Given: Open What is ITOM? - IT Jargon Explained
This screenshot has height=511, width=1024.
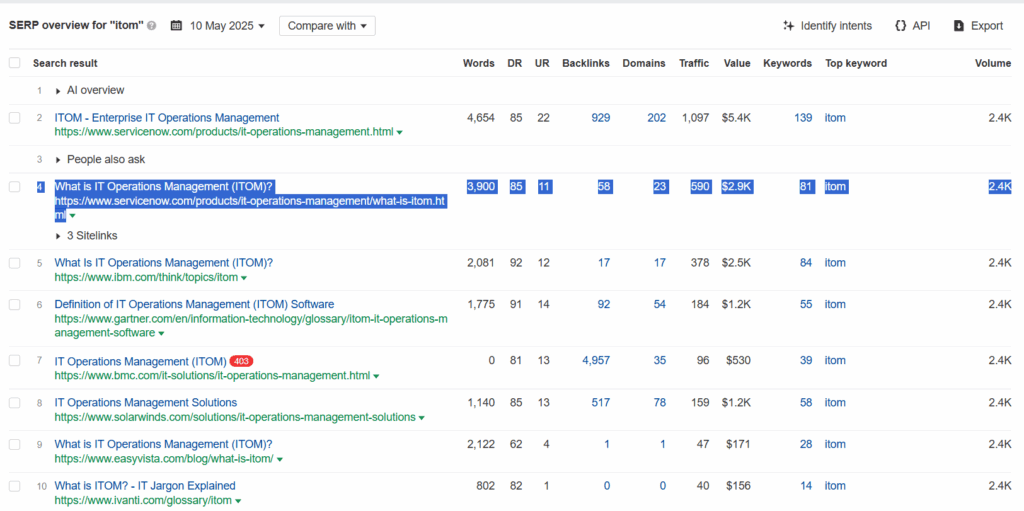Looking at the screenshot, I should pyautogui.click(x=145, y=486).
